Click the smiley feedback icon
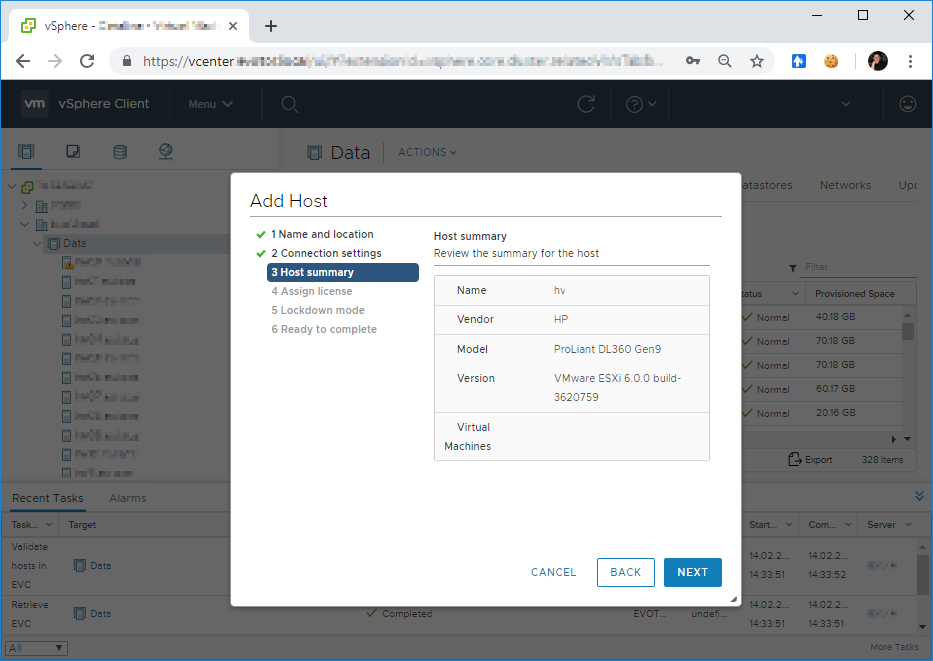This screenshot has width=933, height=661. 907,104
